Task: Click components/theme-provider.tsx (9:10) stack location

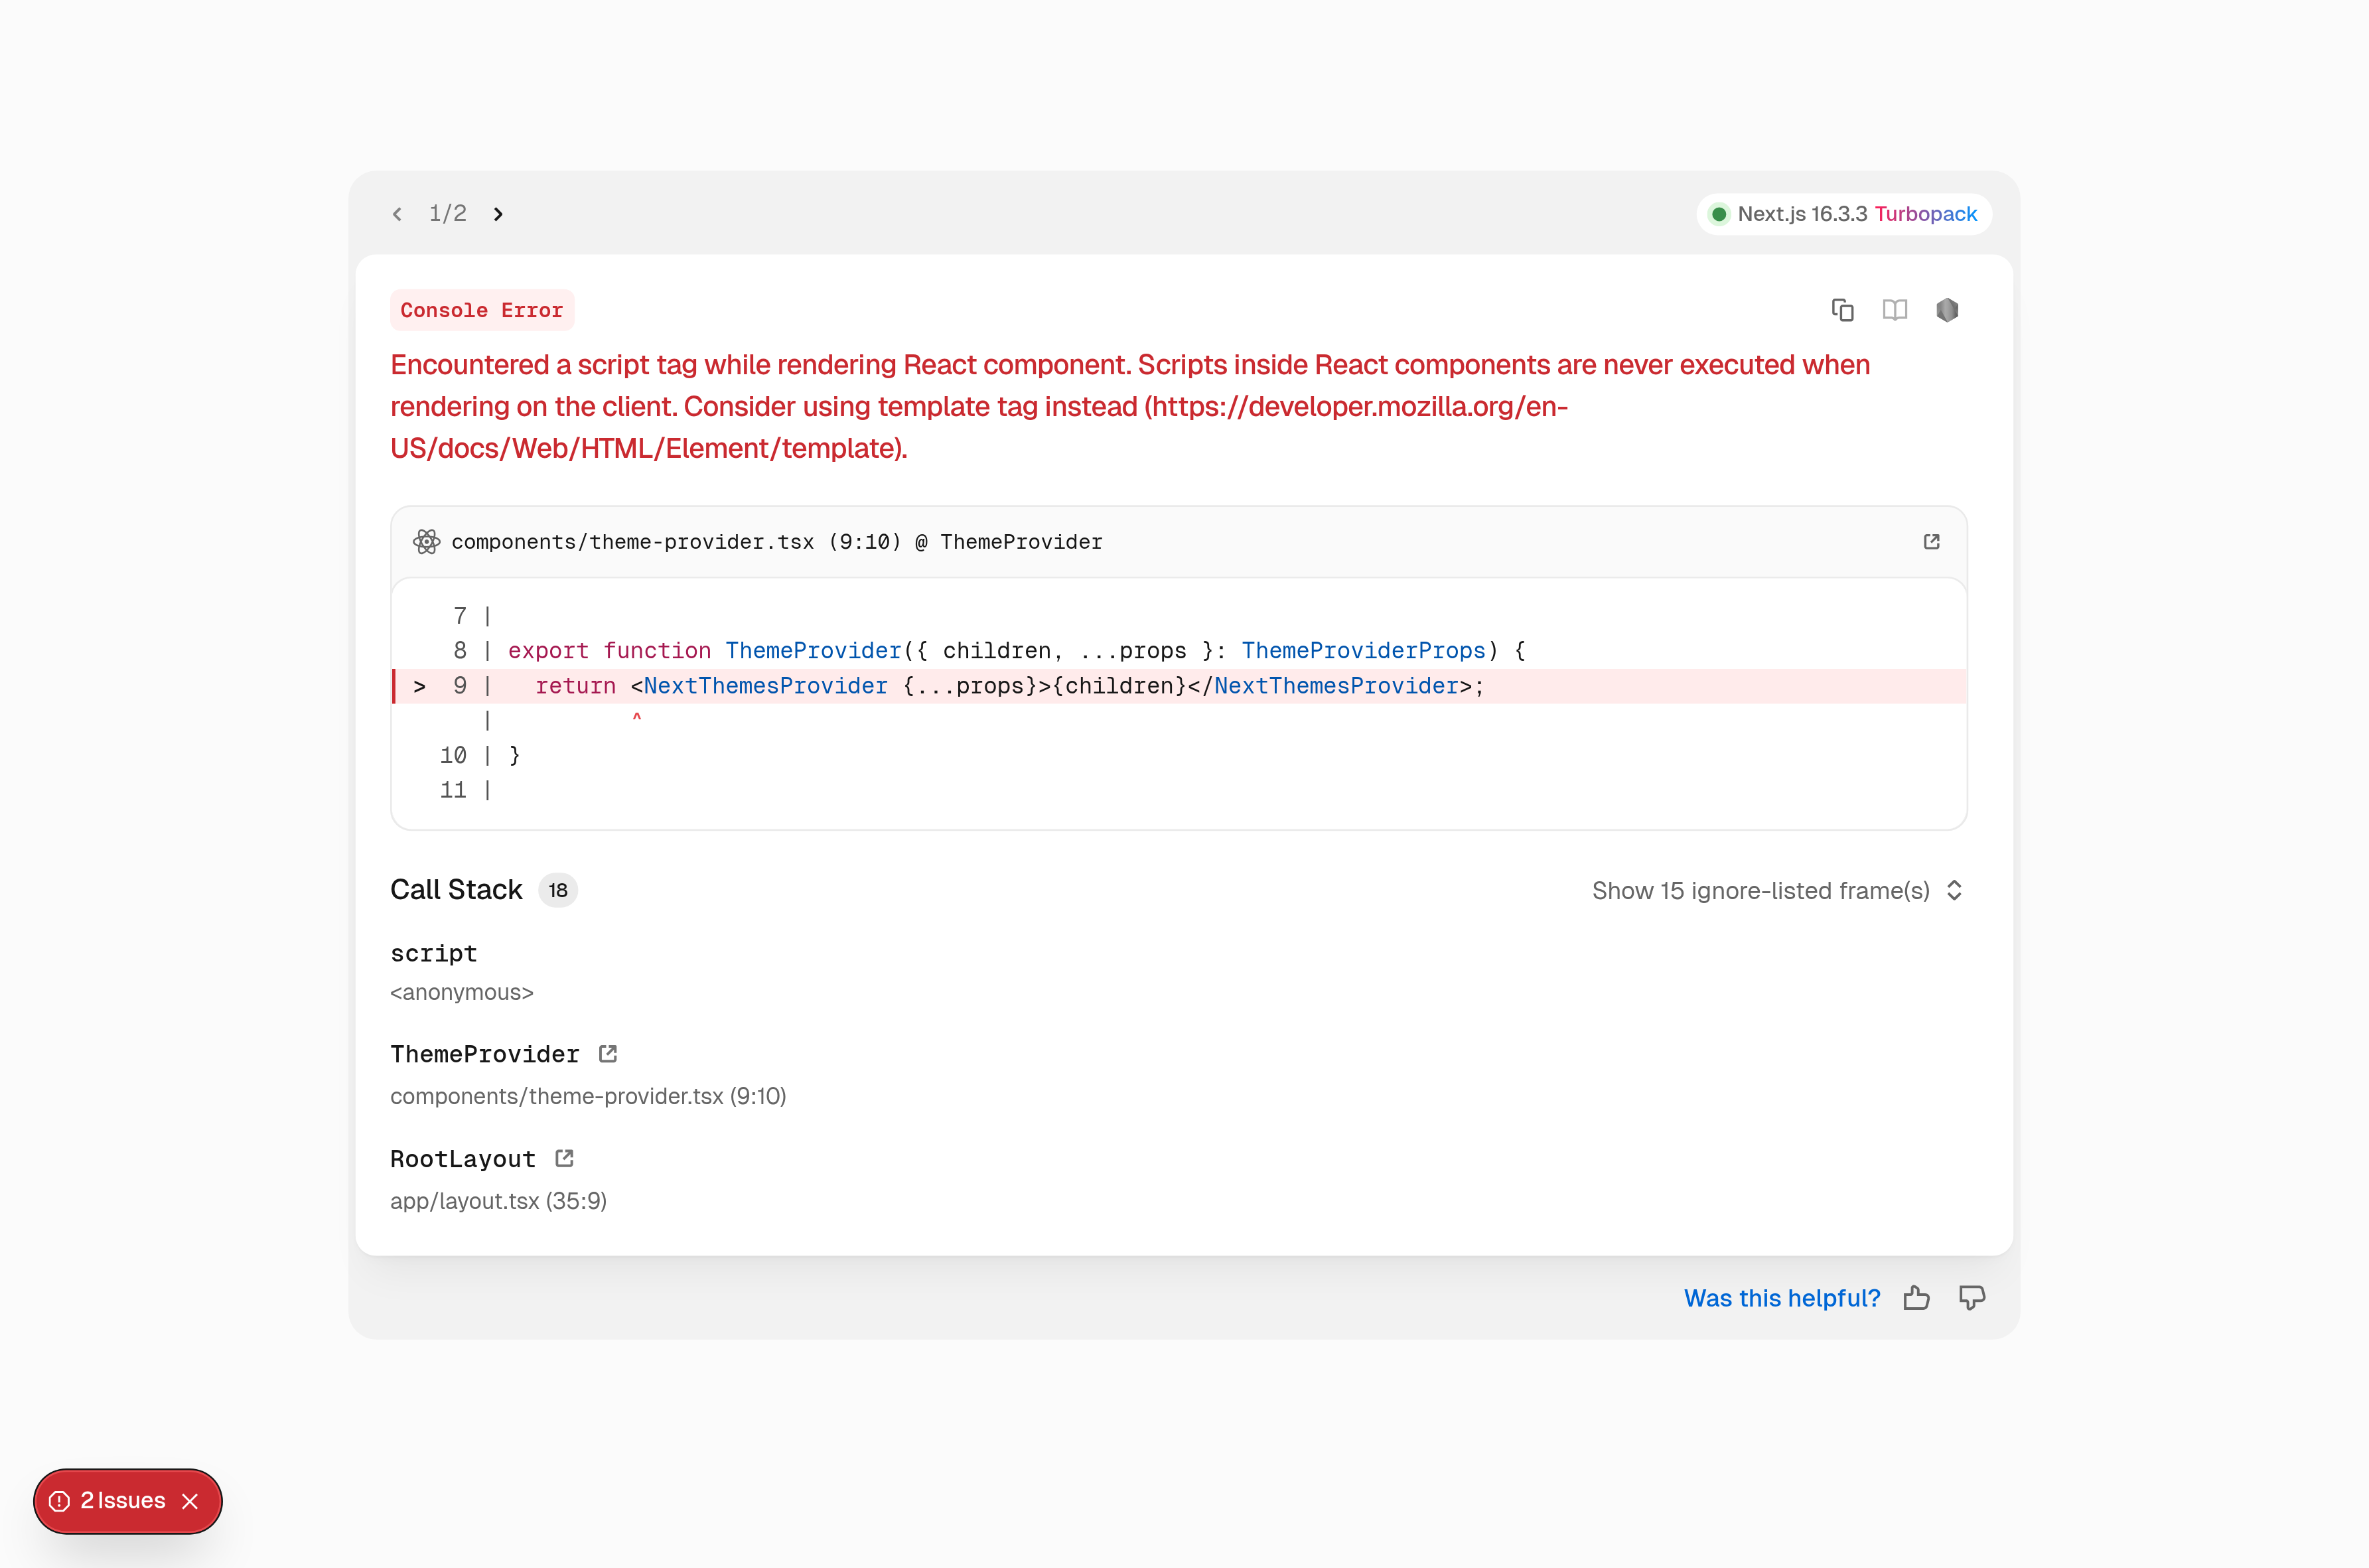Action: pos(588,1097)
